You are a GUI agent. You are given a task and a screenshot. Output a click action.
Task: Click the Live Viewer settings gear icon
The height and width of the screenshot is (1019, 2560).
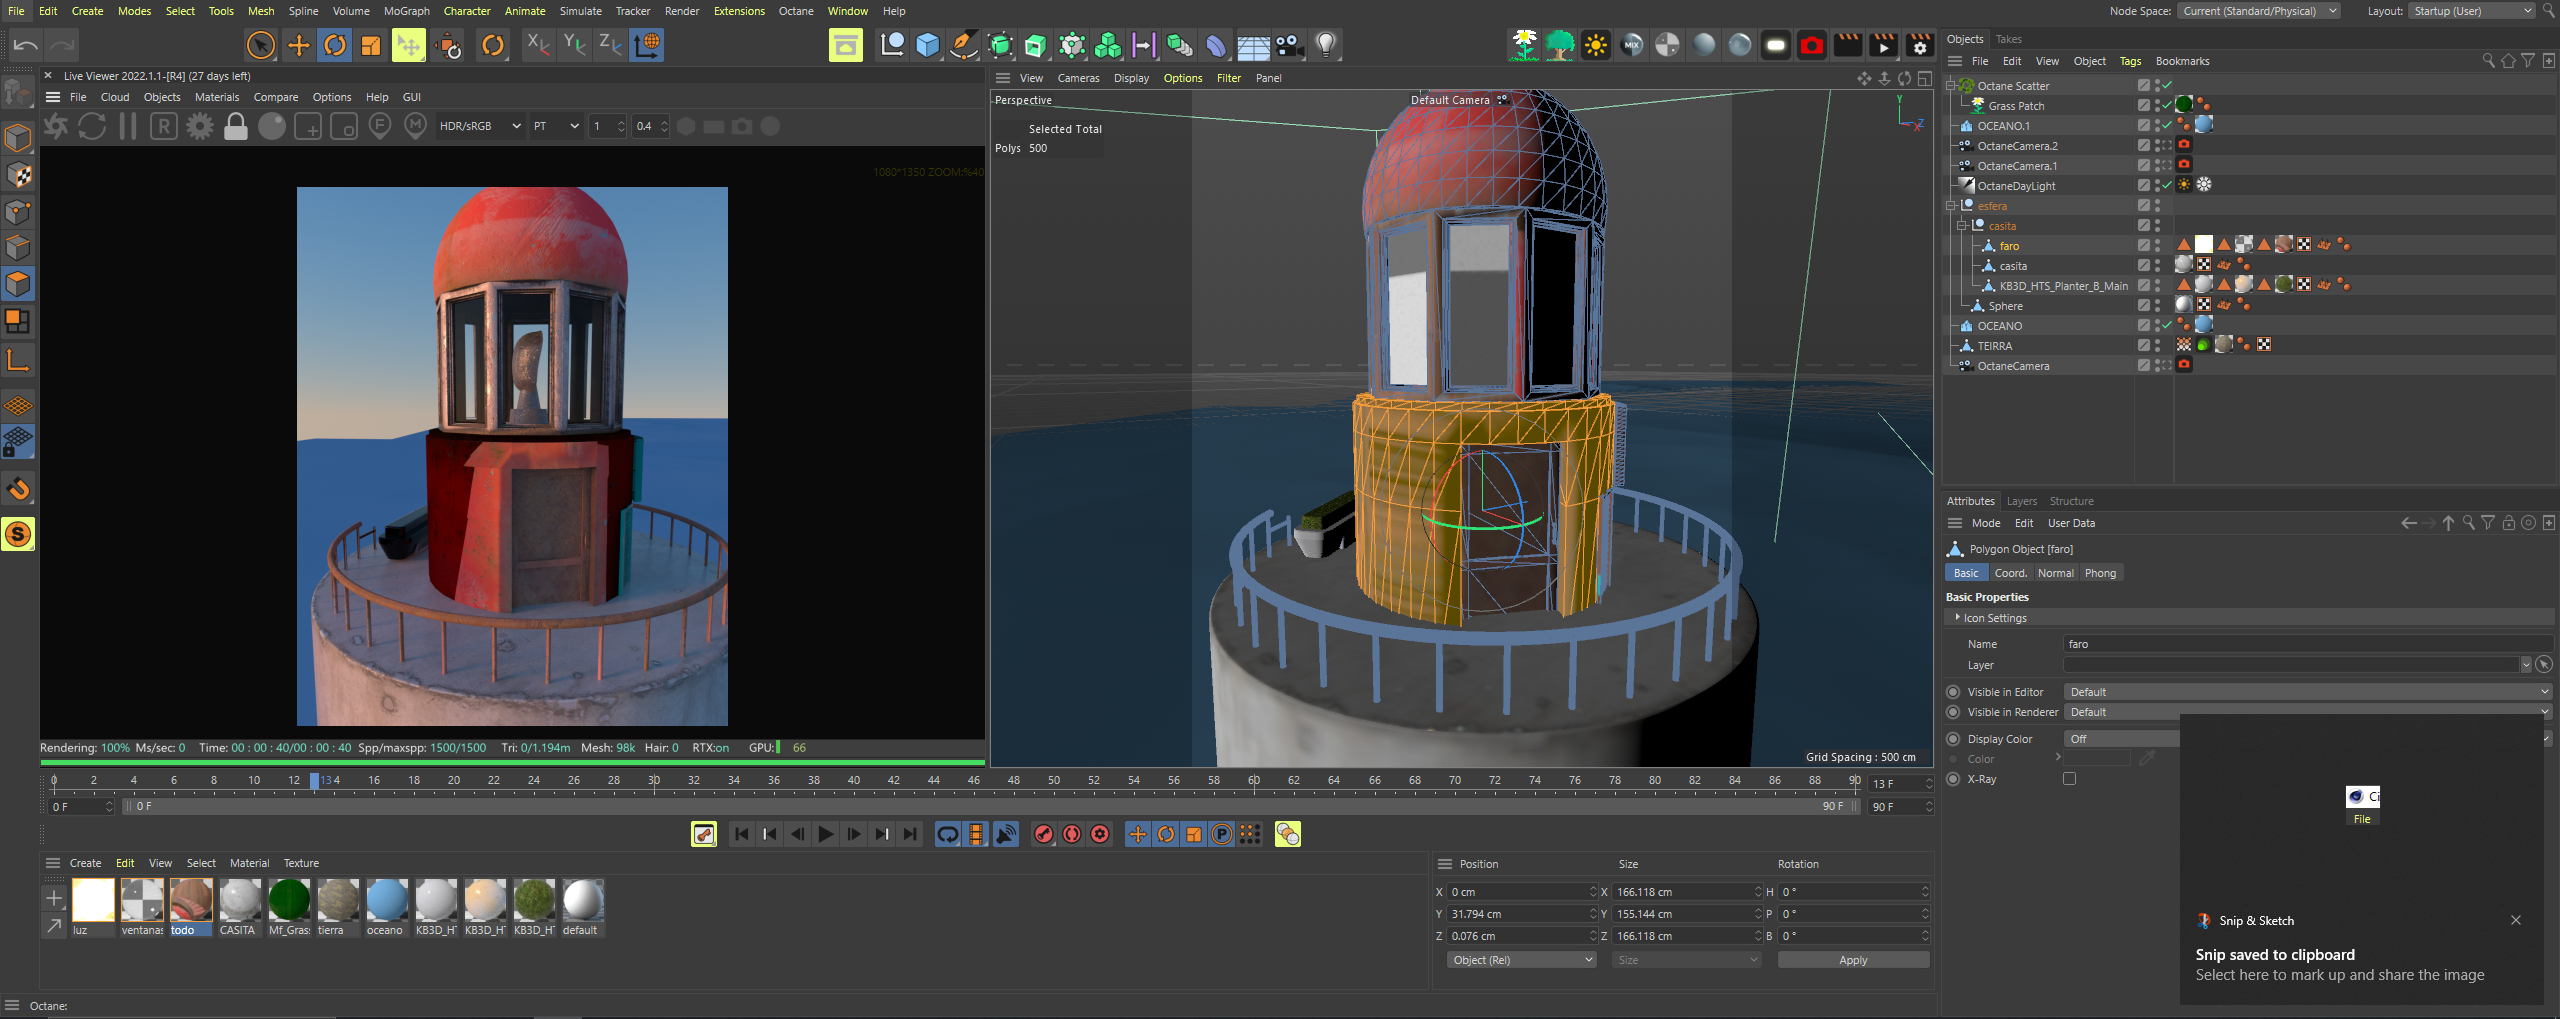[200, 127]
